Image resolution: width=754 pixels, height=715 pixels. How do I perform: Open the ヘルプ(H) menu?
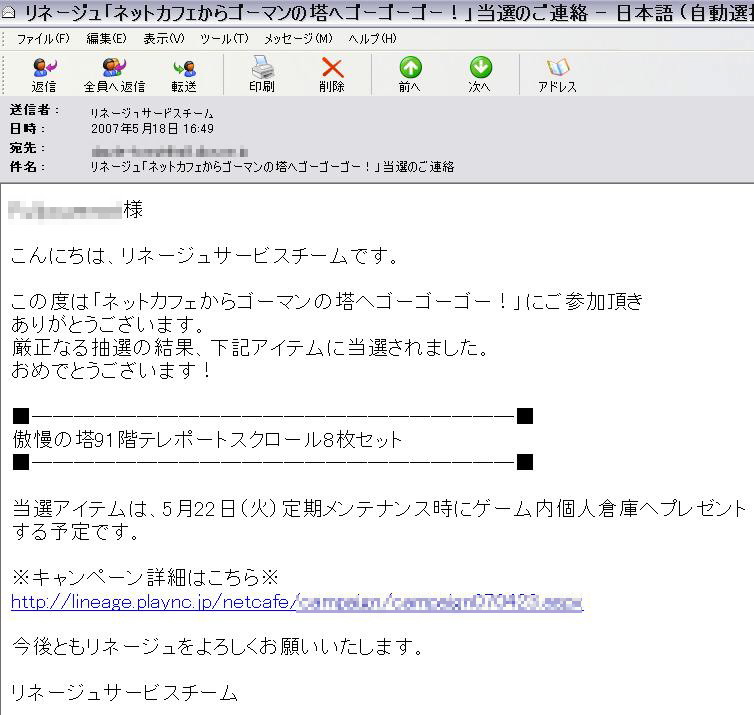pyautogui.click(x=373, y=38)
